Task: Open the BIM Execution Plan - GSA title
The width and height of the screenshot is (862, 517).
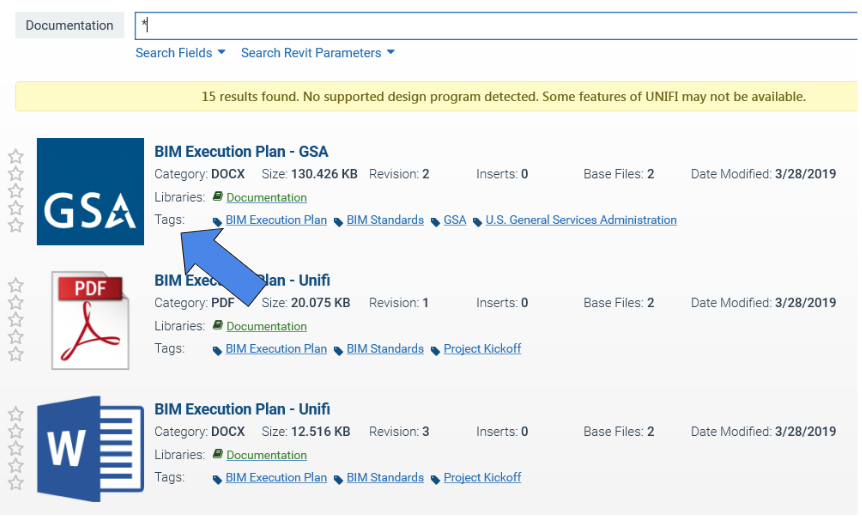Action: click(241, 152)
